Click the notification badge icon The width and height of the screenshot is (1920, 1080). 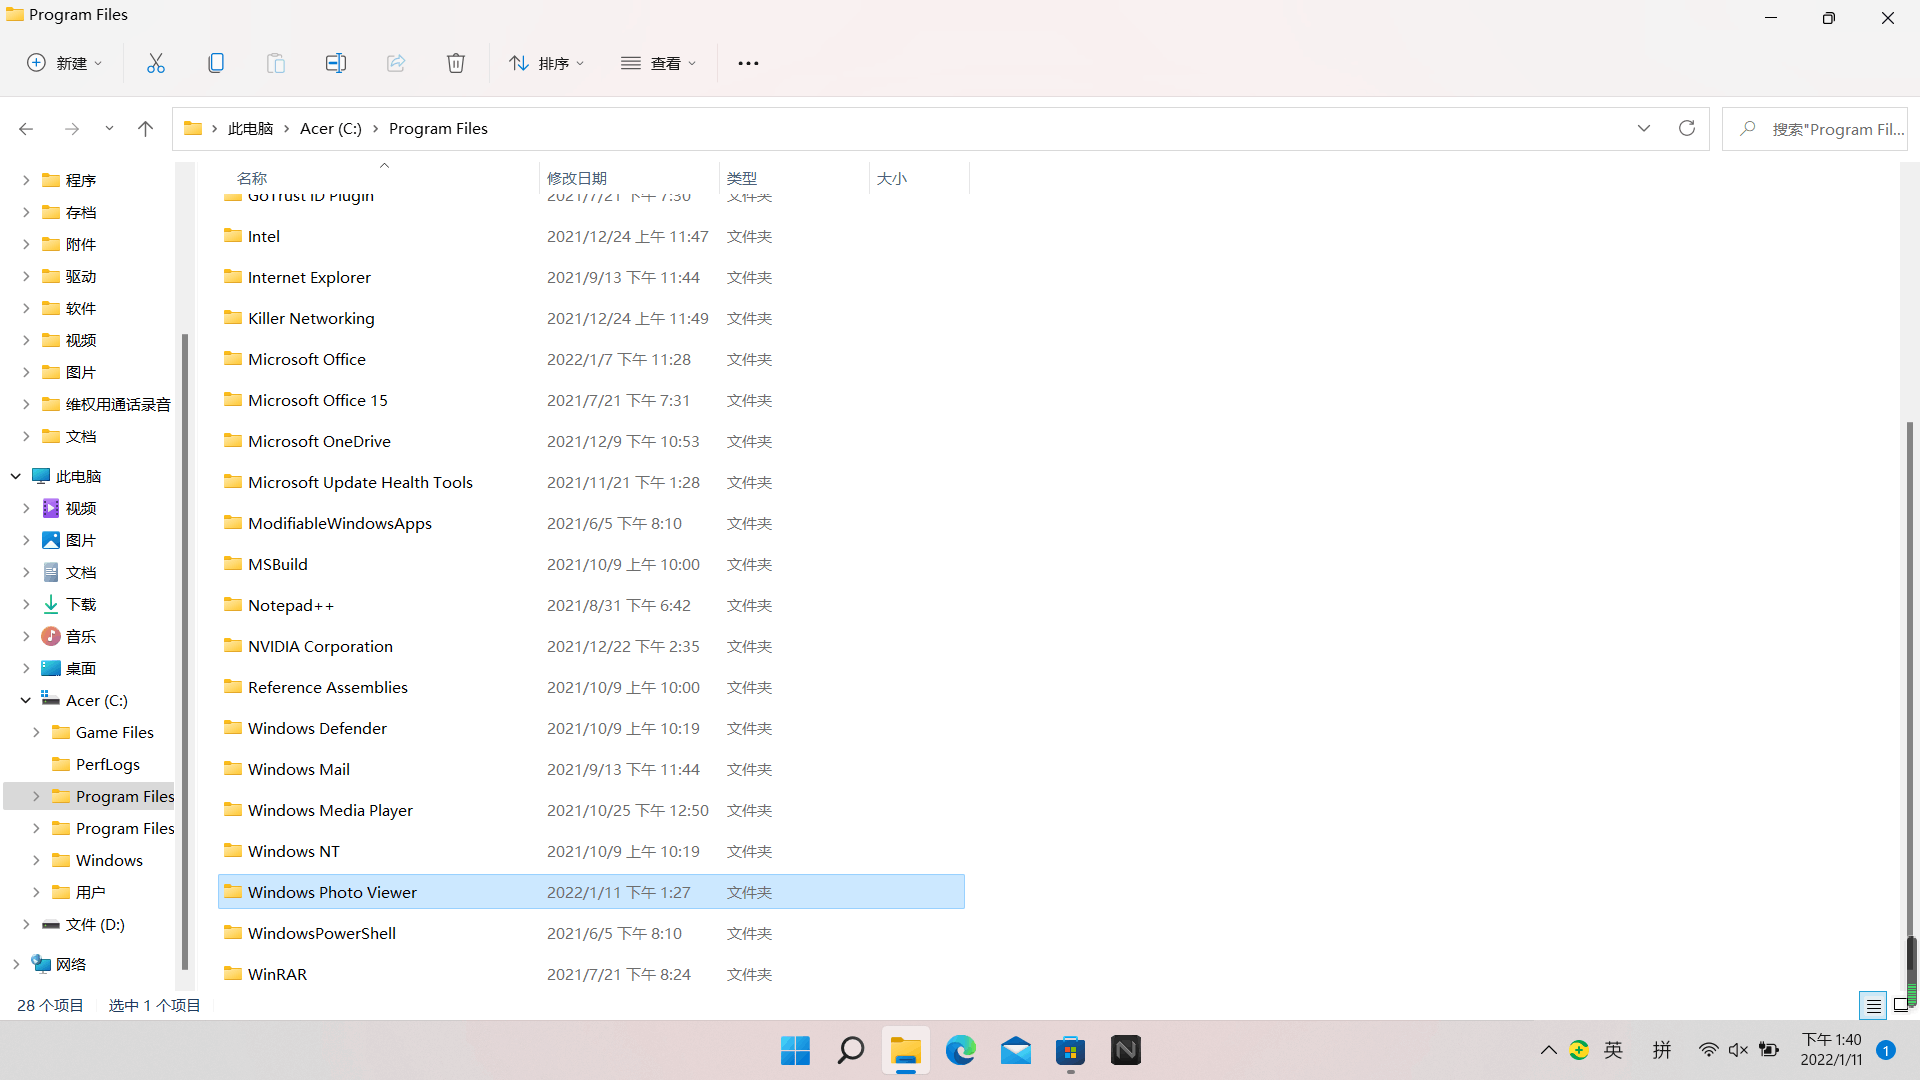1886,1050
